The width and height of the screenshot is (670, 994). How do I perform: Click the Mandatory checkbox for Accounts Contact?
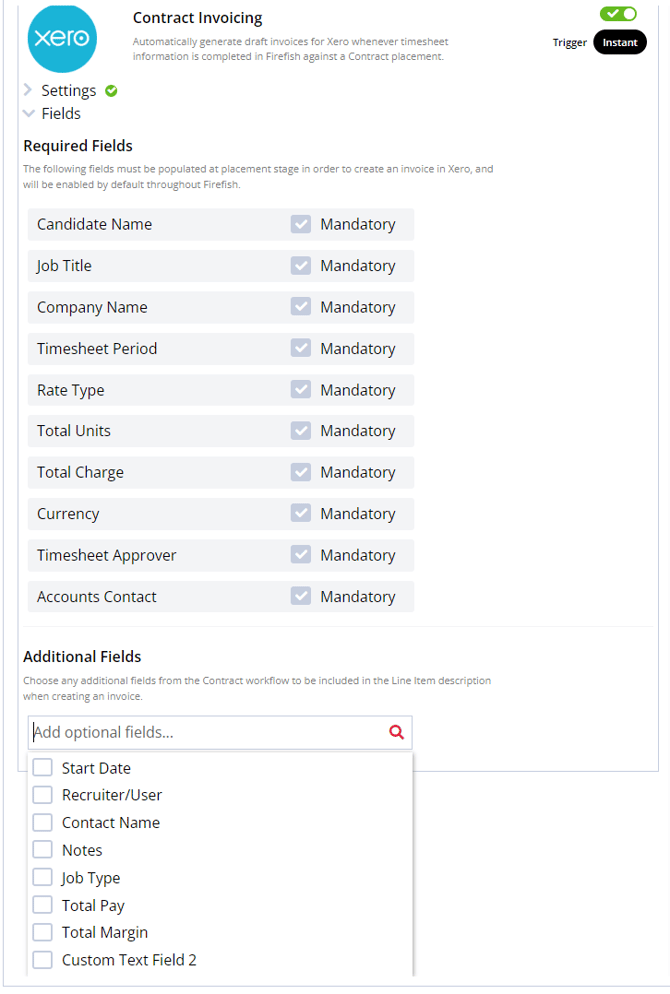coord(301,596)
